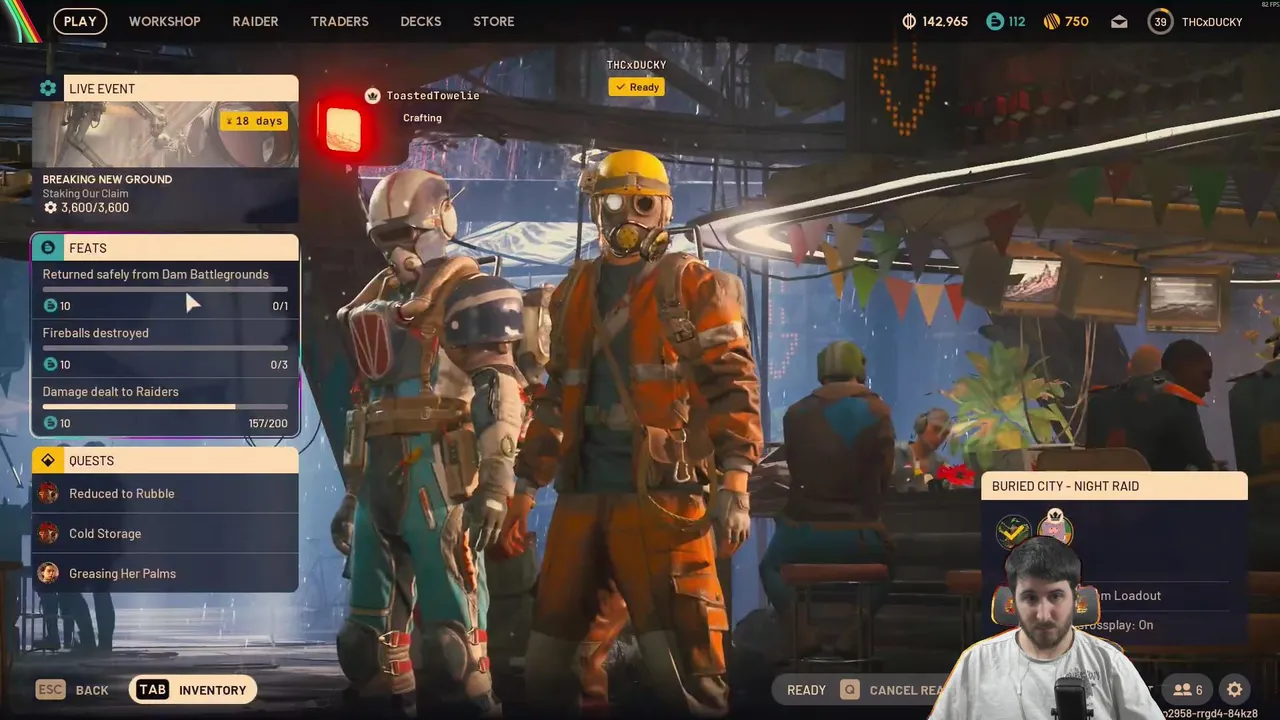
Task: Click the level 39 progress ring
Action: (x=1160, y=21)
